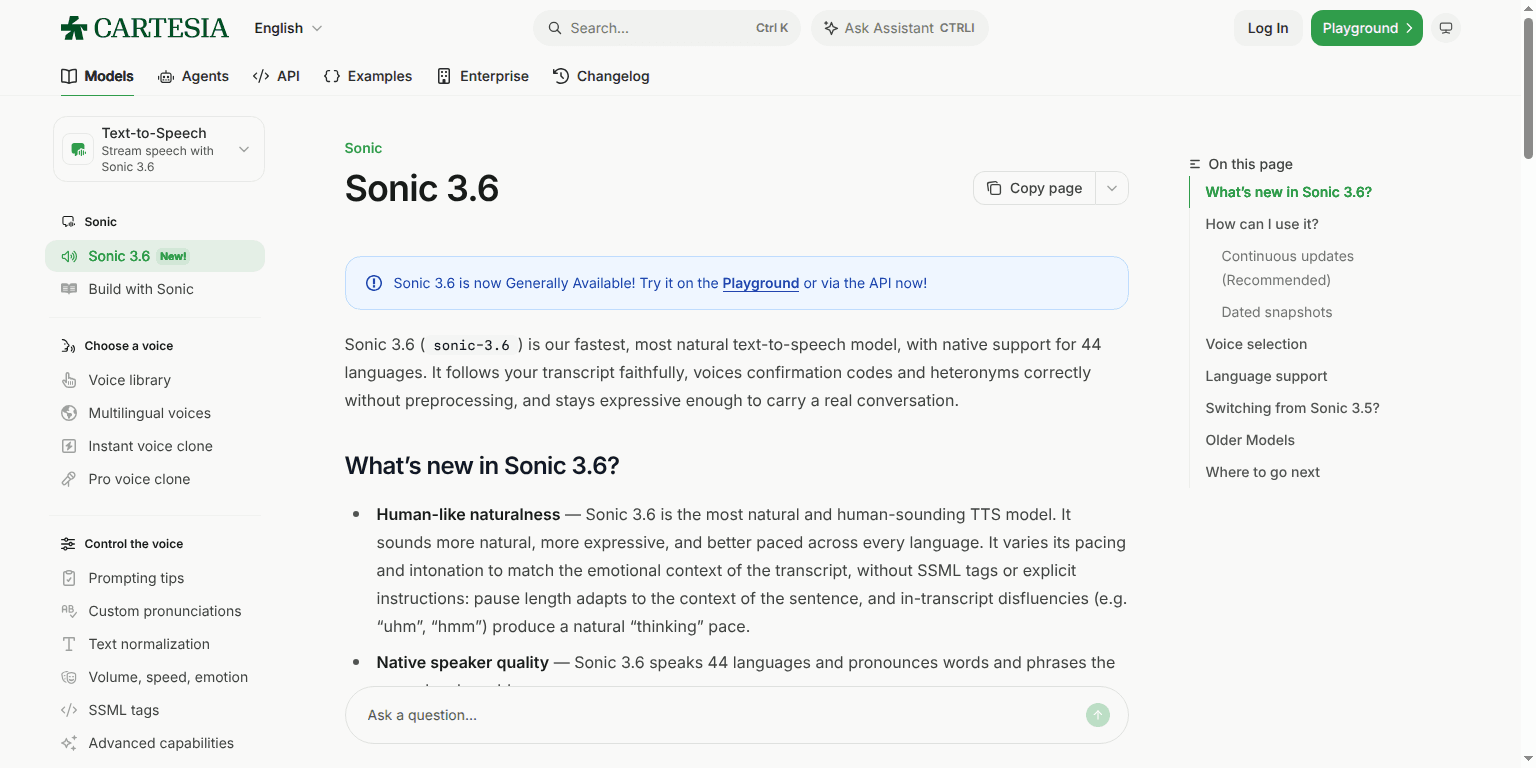Go to the Examples tab
The image size is (1536, 768).
click(368, 76)
